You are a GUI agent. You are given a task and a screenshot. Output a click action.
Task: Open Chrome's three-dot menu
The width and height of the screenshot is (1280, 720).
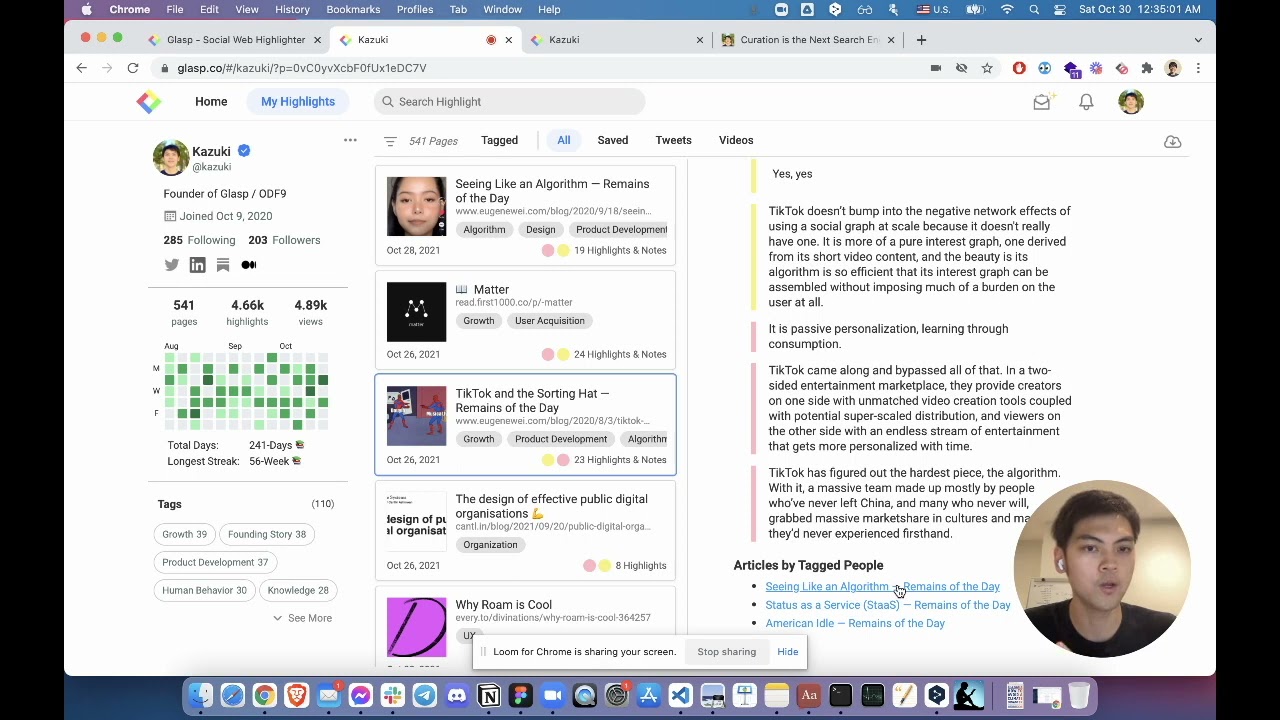point(1198,68)
